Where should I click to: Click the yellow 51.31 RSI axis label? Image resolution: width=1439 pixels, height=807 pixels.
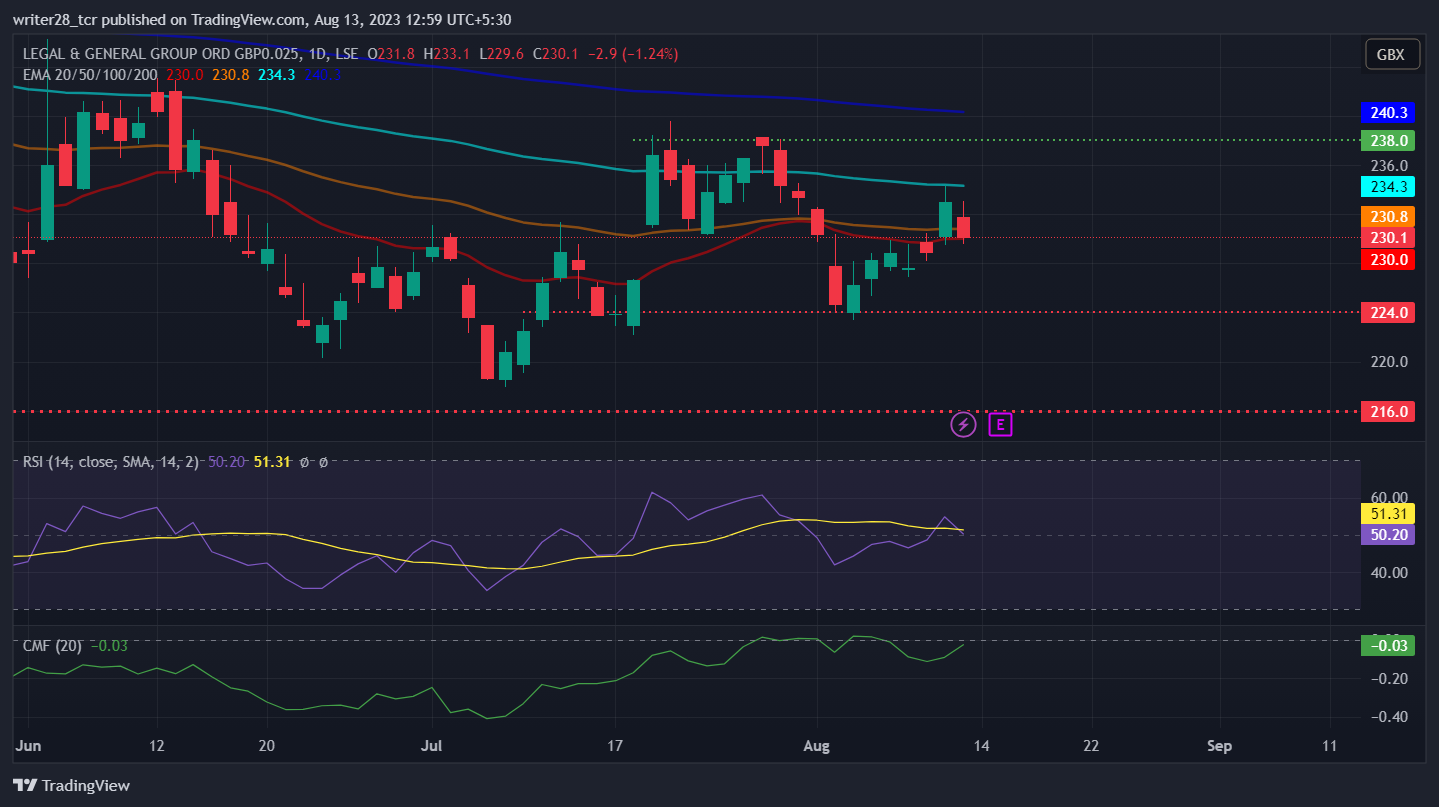(1388, 514)
